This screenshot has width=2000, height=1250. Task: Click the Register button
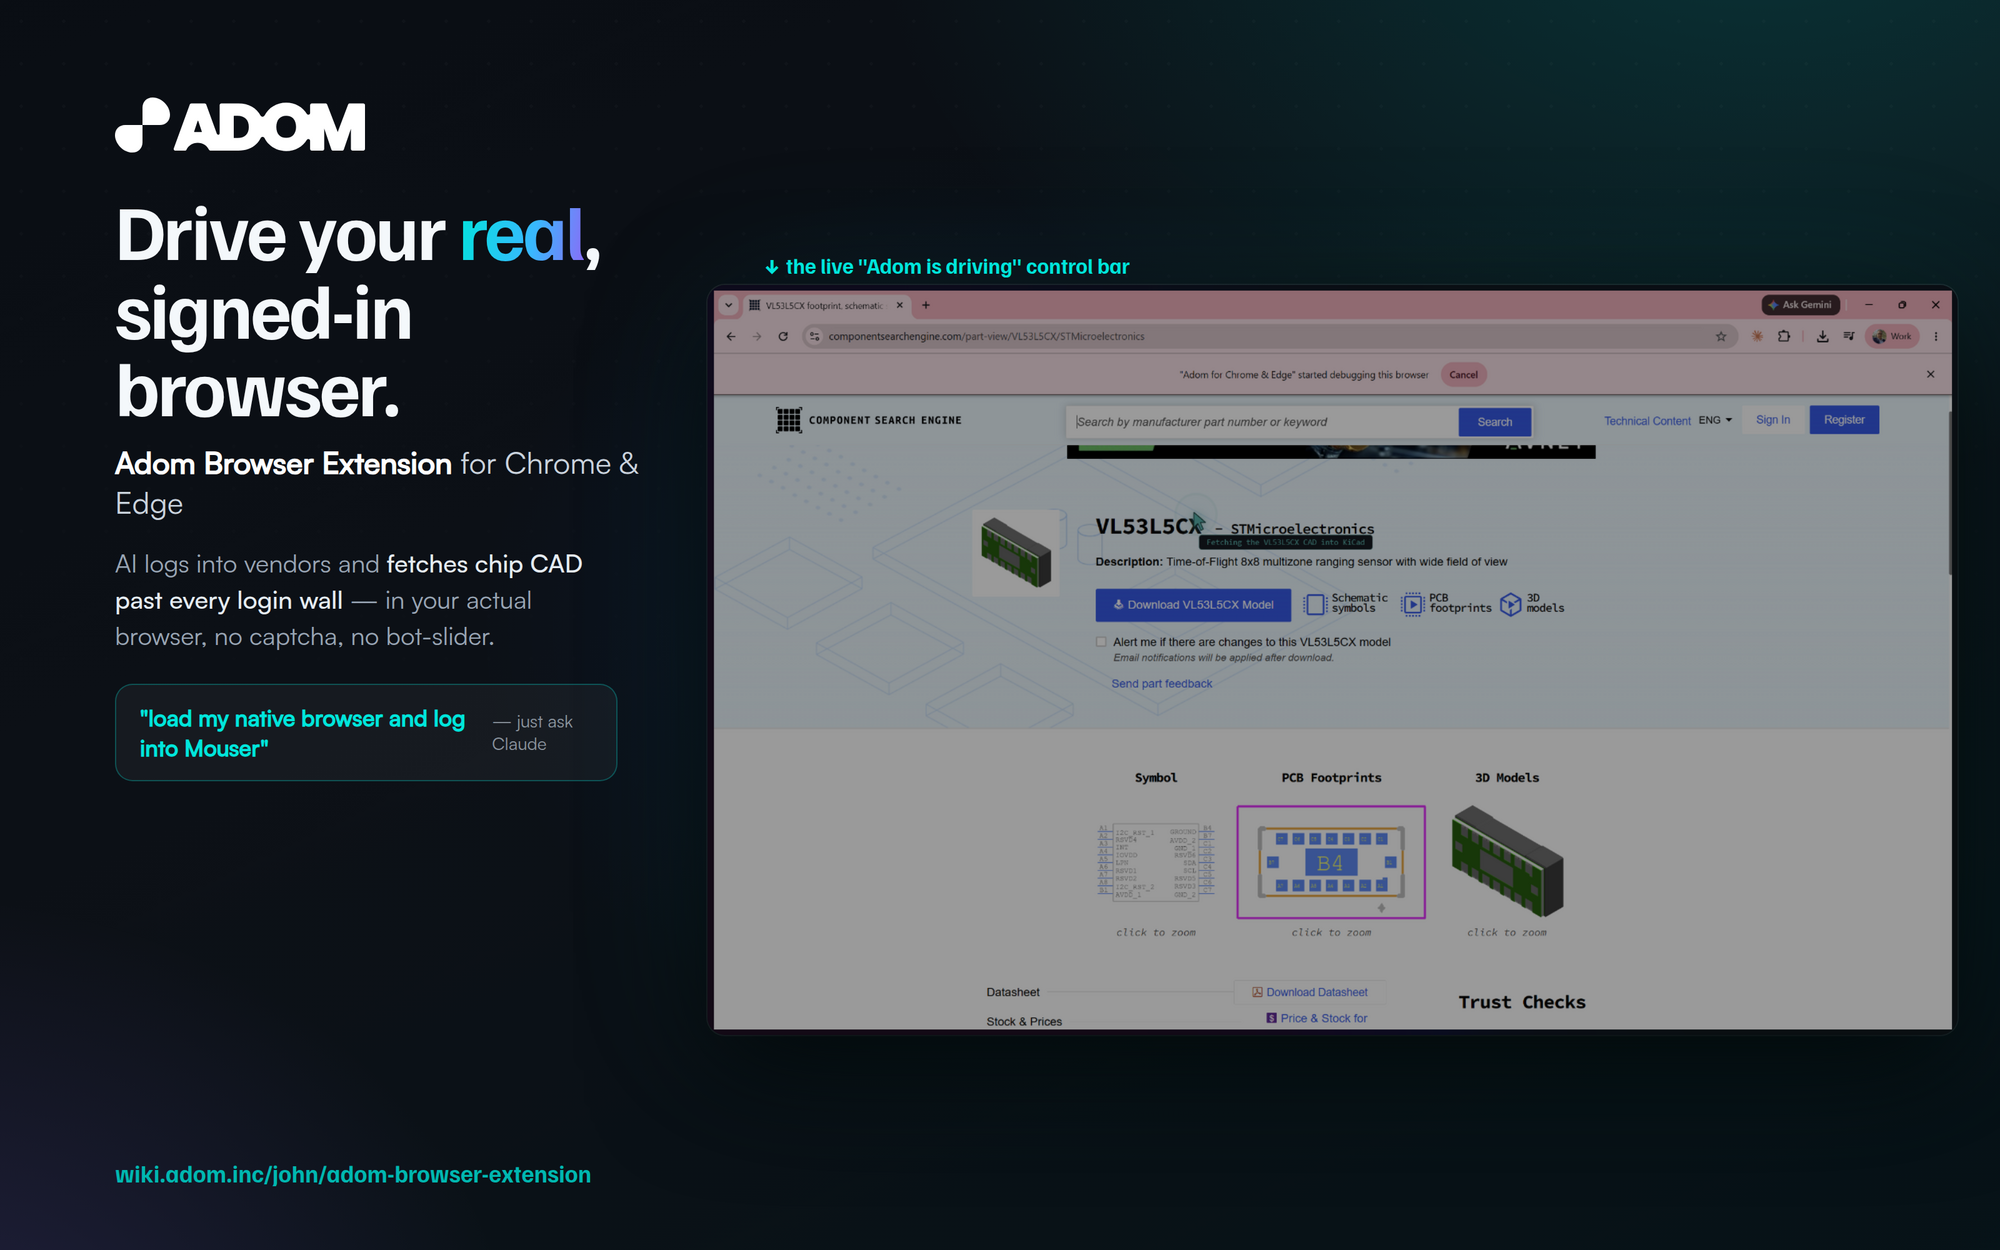[x=1844, y=420]
